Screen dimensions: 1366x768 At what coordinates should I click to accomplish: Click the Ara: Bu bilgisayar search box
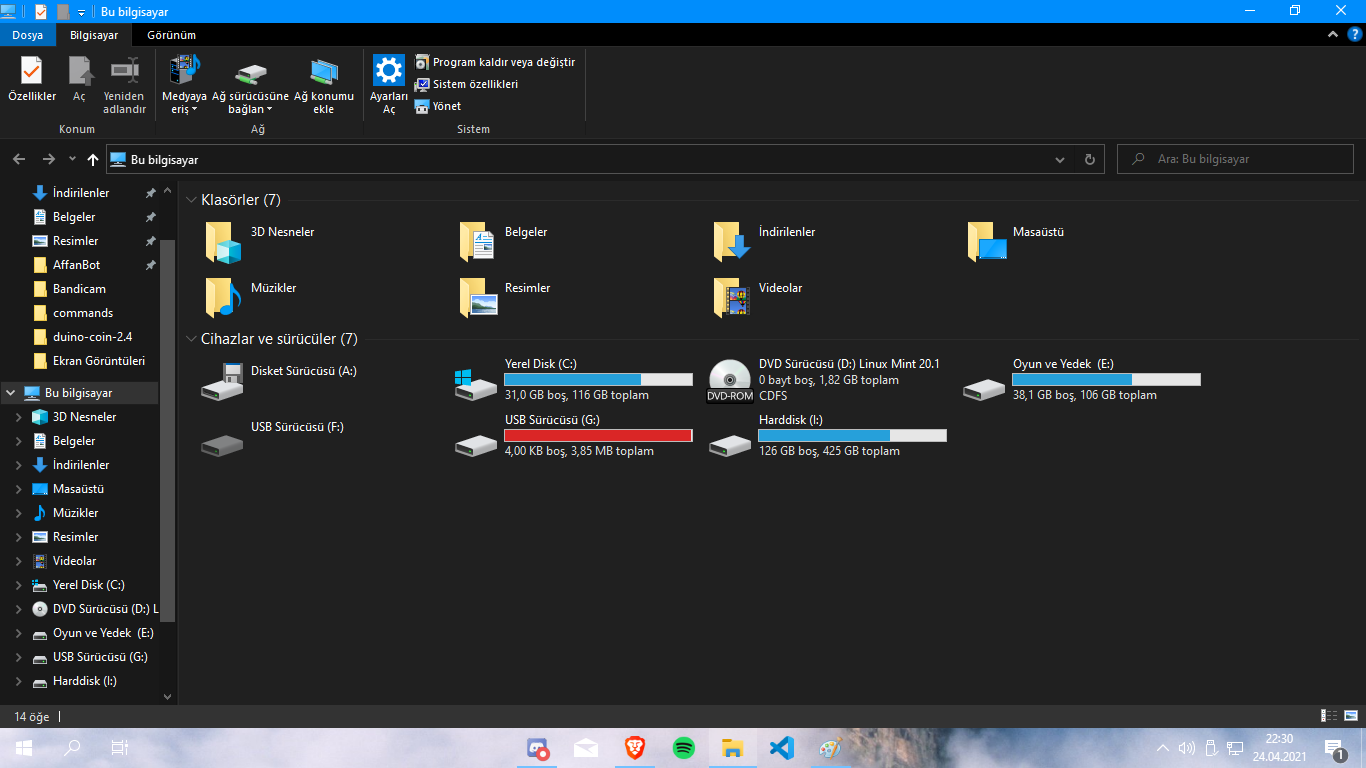click(1235, 159)
